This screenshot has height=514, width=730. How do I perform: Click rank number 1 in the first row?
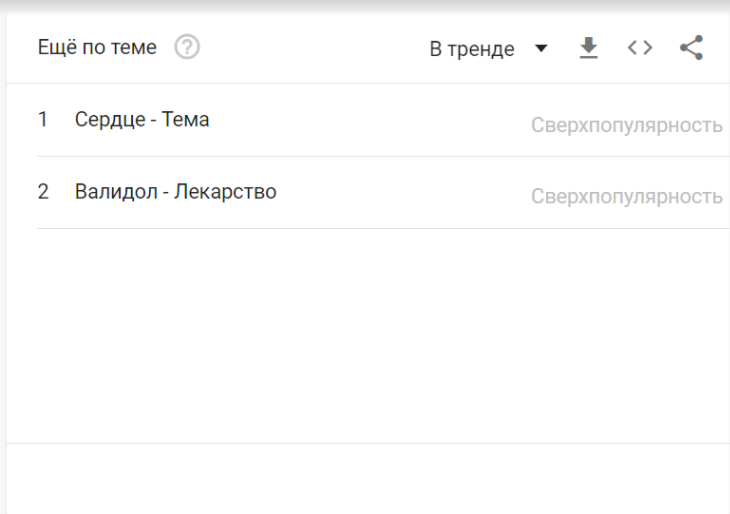pyautogui.click(x=43, y=120)
